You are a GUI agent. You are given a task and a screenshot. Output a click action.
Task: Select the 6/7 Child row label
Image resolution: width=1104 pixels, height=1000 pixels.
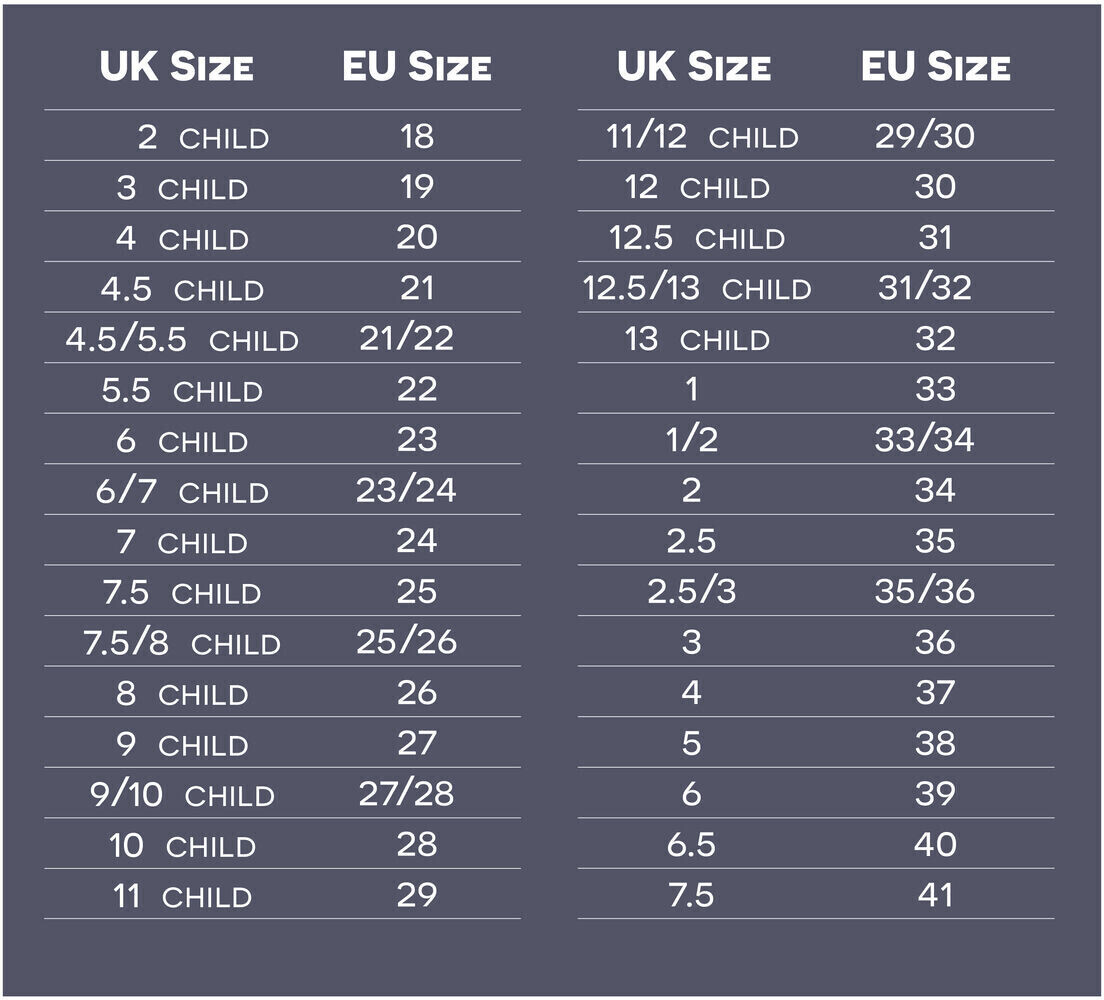point(182,491)
